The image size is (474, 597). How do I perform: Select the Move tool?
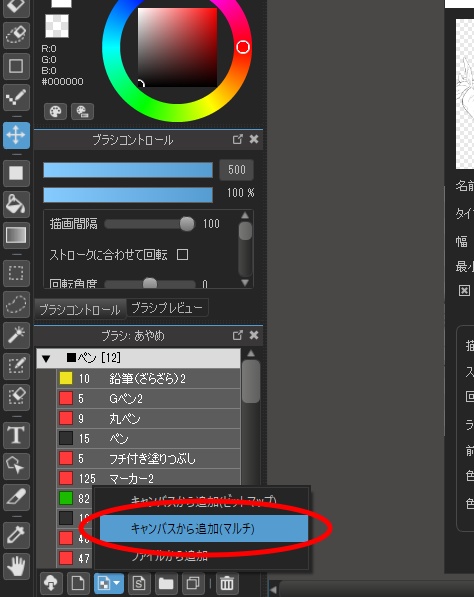(16, 135)
